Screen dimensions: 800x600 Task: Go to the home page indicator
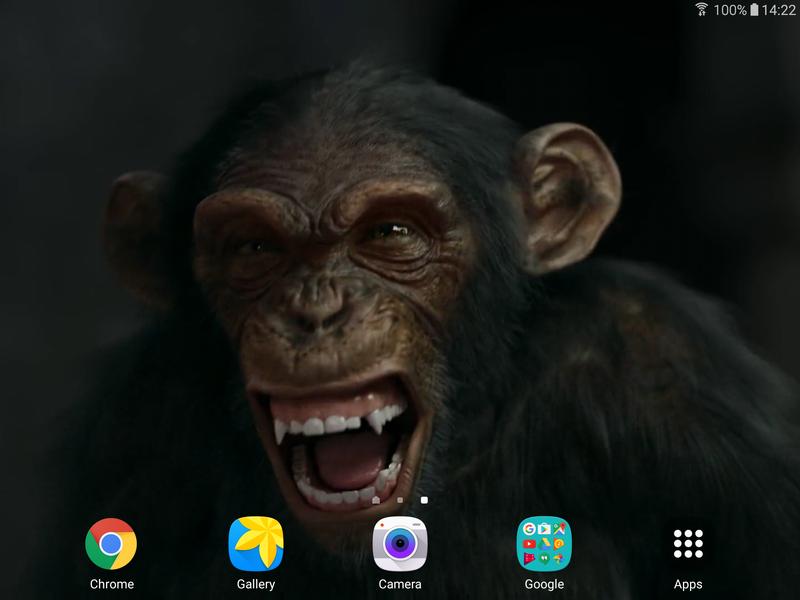tap(376, 500)
